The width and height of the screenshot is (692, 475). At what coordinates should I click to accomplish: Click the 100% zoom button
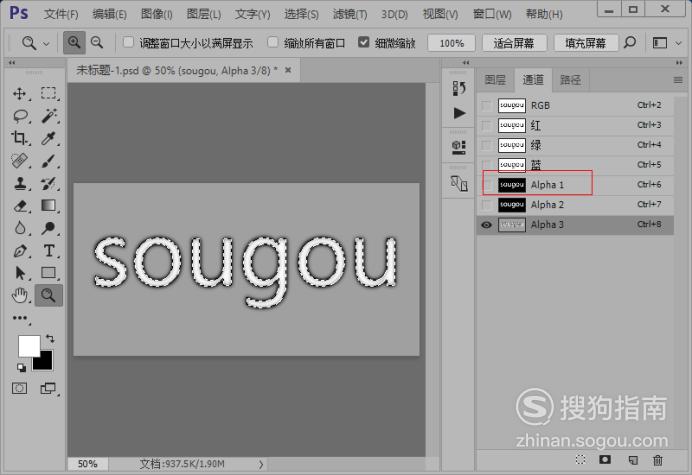tap(451, 43)
